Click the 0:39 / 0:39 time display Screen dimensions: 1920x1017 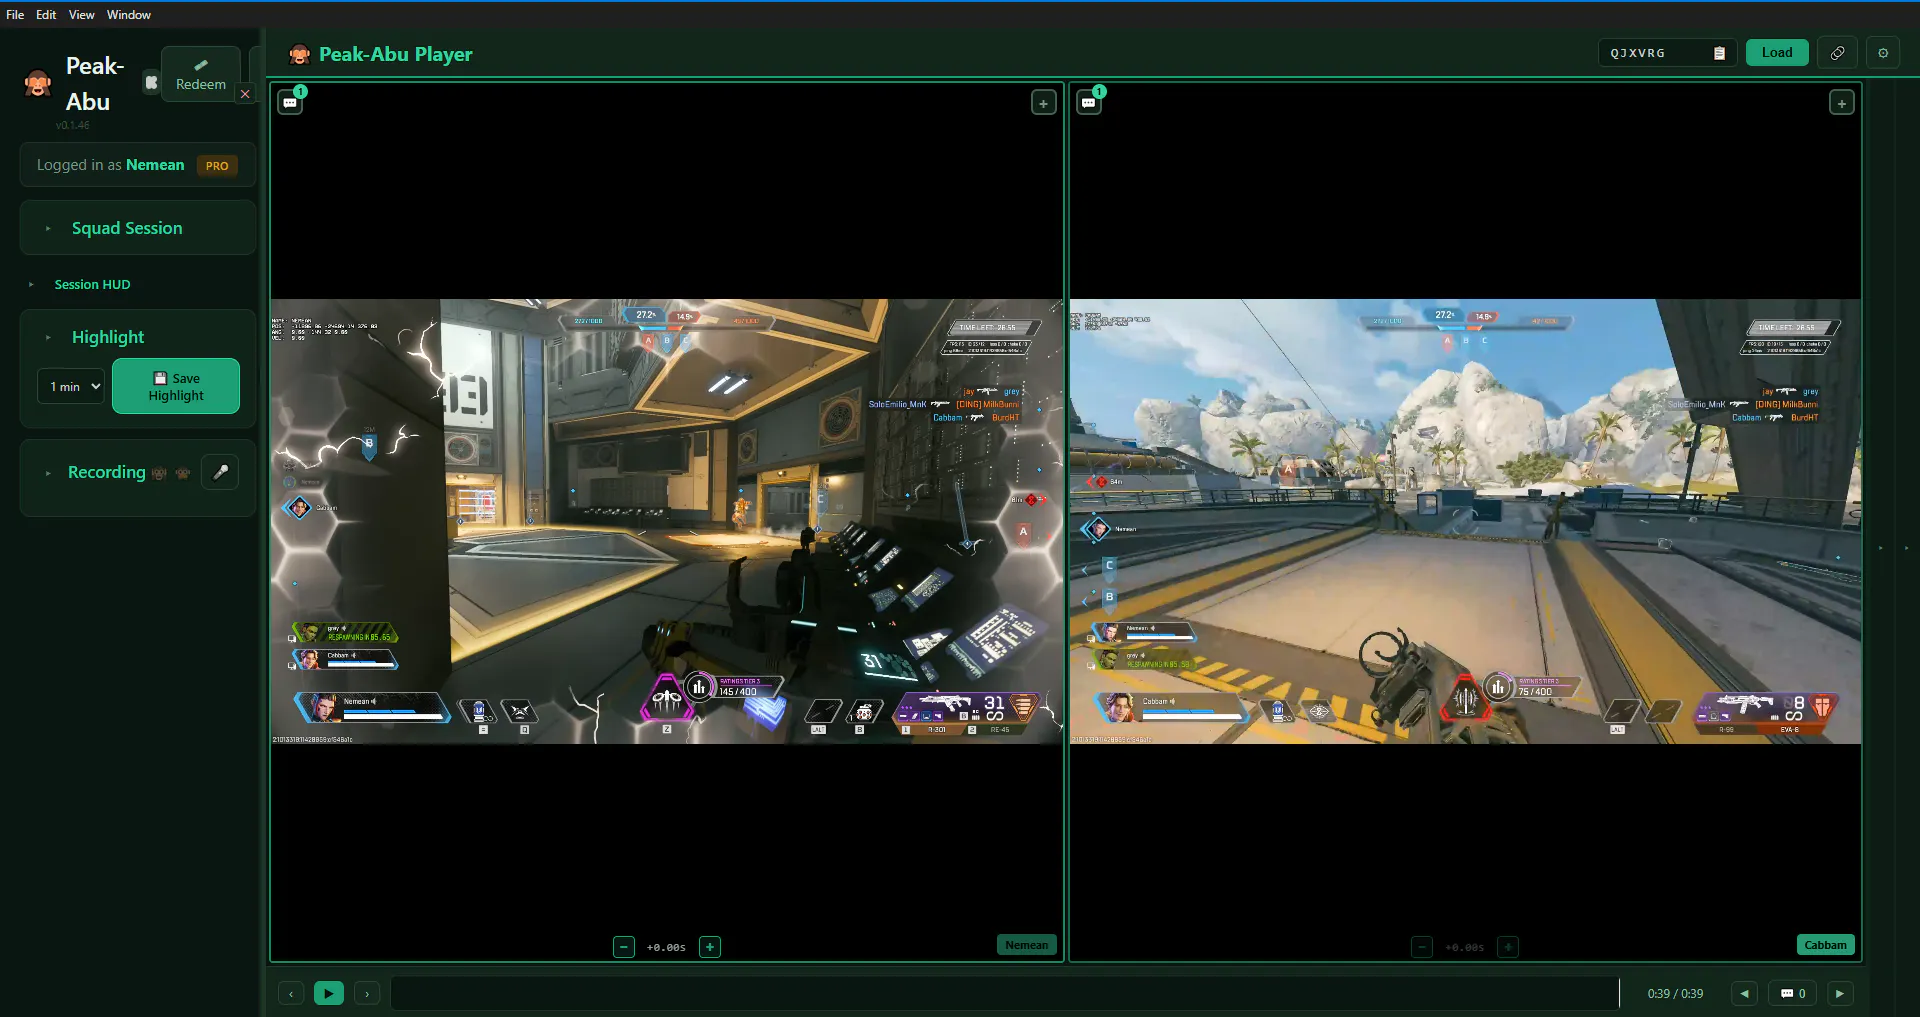coord(1675,994)
